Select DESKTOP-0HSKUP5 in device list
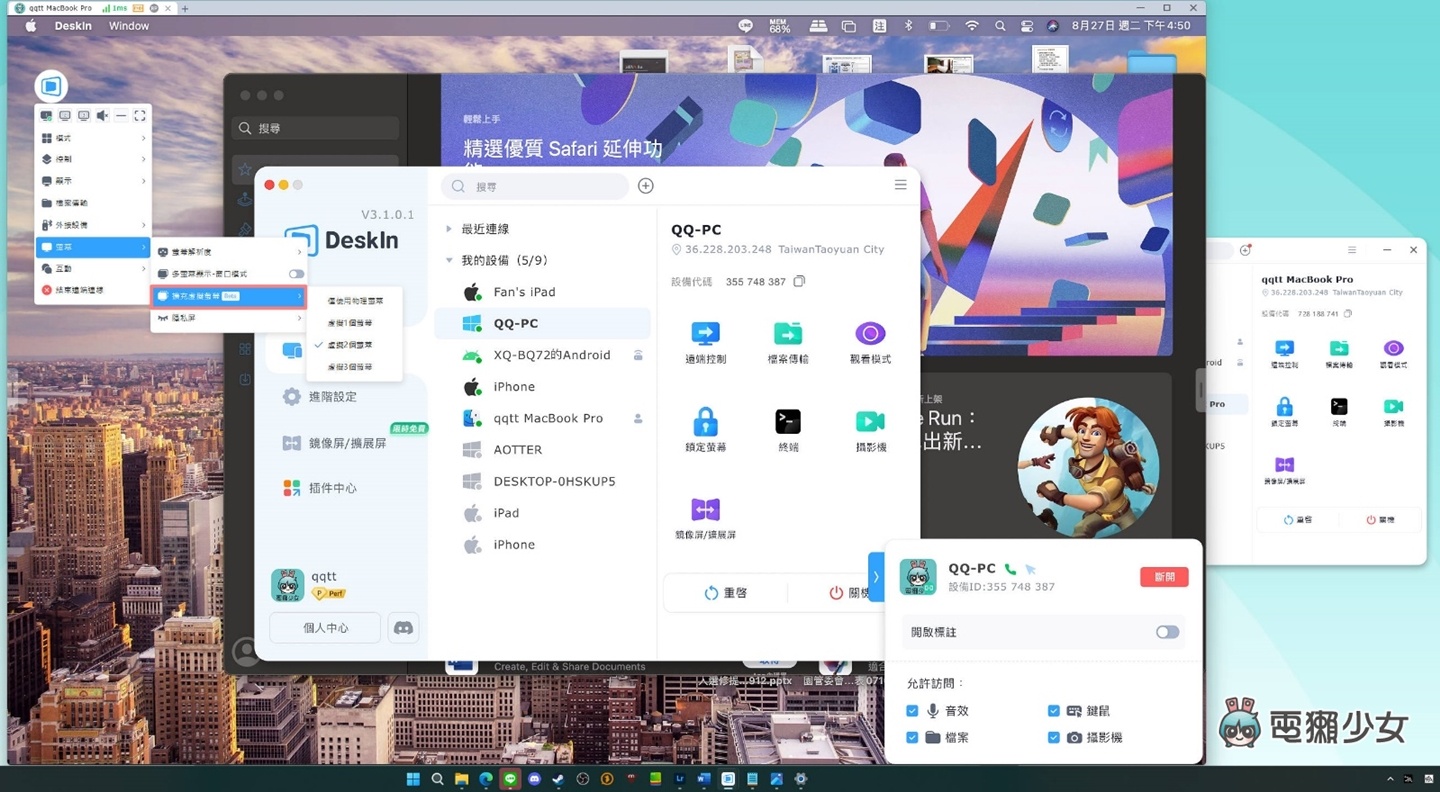The image size is (1440, 792). (x=542, y=481)
